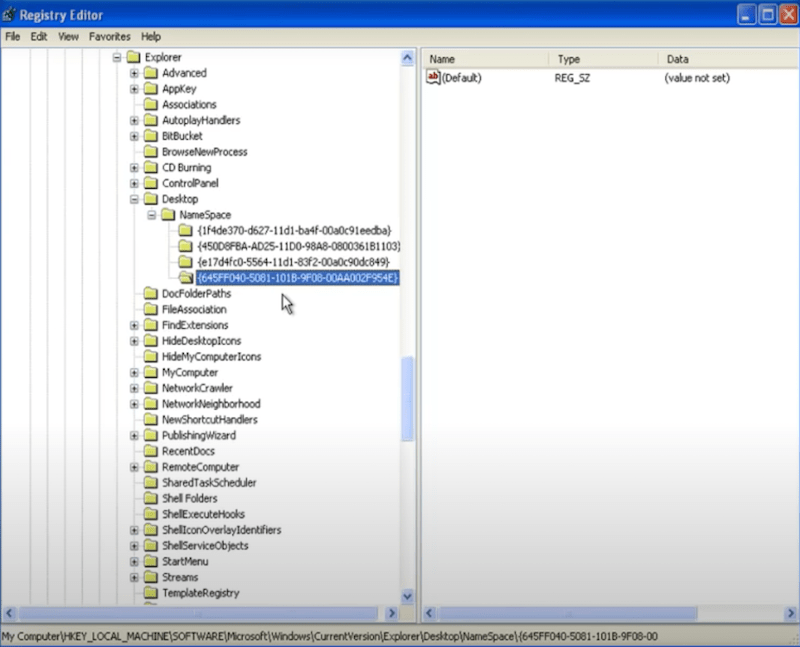Click the Registry Editor title bar icon

[x=9, y=14]
